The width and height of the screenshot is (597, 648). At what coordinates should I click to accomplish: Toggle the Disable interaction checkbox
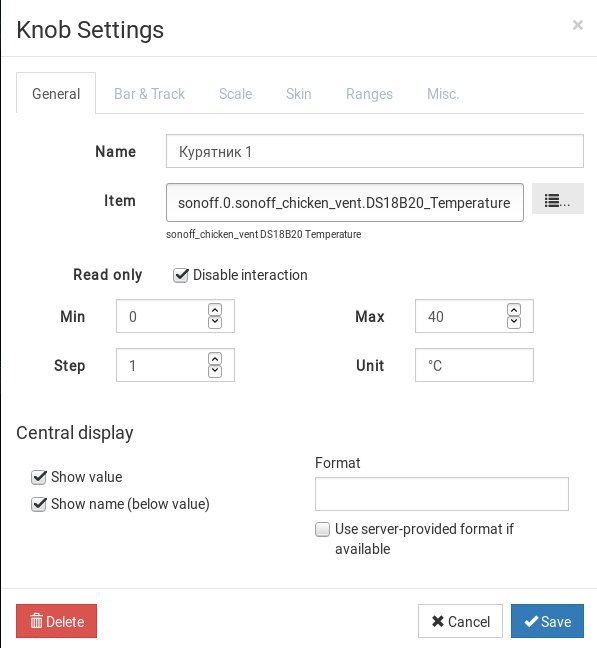click(181, 275)
